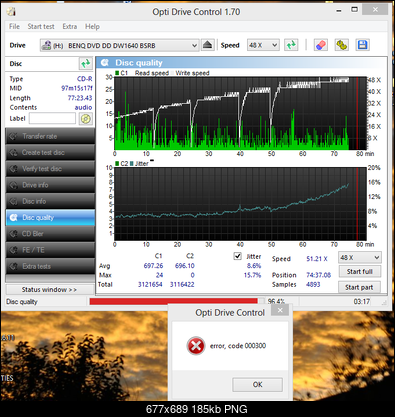Click the C2 total value 3116422
The image size is (395, 417).
pos(182,284)
